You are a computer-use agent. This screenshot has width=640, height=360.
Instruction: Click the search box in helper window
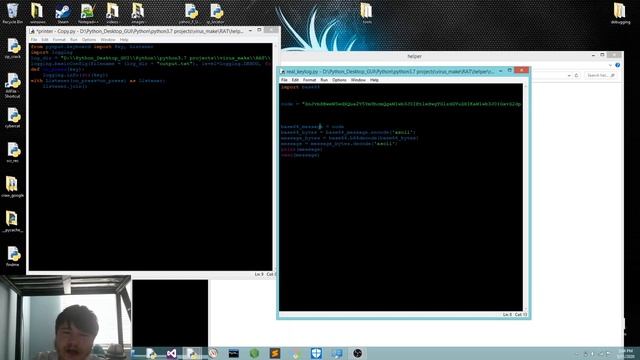600,75
